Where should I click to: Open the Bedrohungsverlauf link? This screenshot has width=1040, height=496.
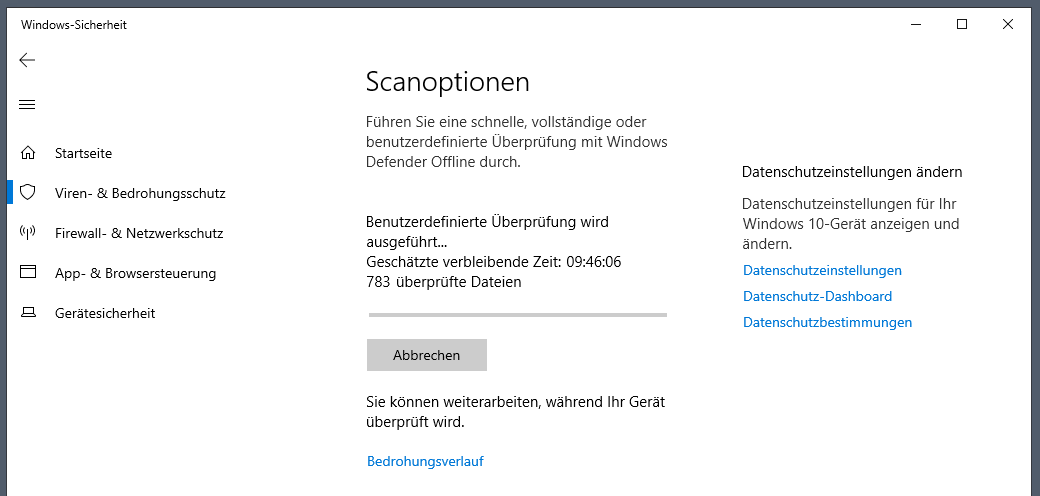[x=425, y=462]
